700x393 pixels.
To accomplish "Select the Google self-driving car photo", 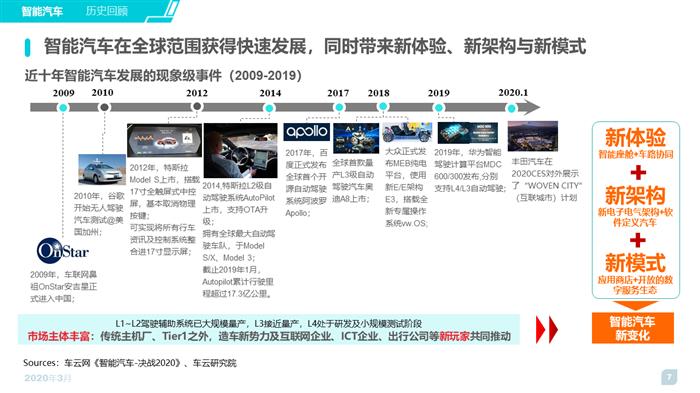I will pos(102,170).
